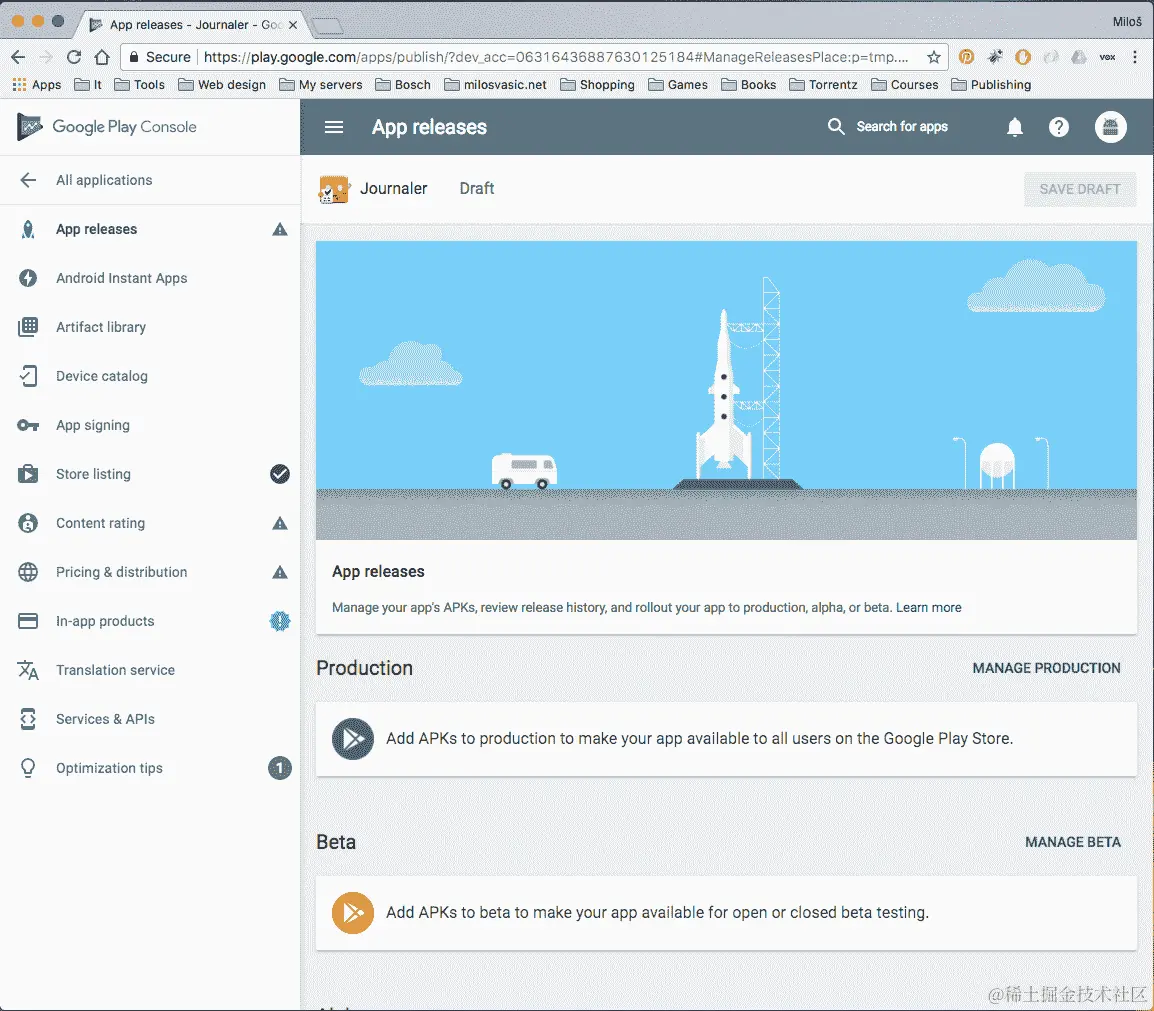1154x1011 pixels.
Task: Click the Artifact library grid icon
Action: [x=28, y=327]
